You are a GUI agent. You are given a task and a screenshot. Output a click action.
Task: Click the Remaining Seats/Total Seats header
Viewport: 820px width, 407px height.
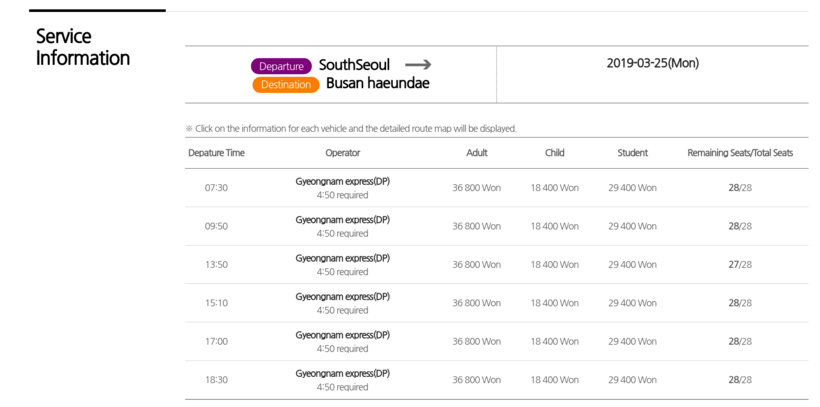tap(739, 153)
